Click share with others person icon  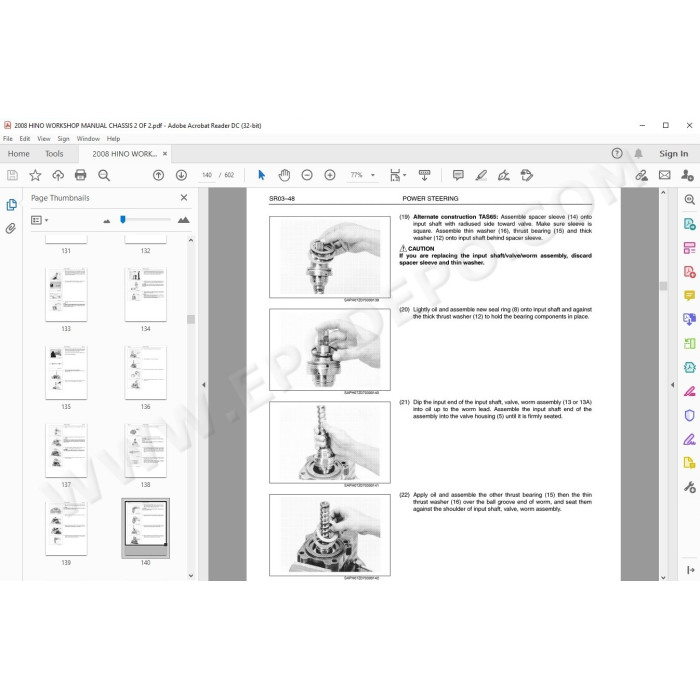click(x=687, y=175)
